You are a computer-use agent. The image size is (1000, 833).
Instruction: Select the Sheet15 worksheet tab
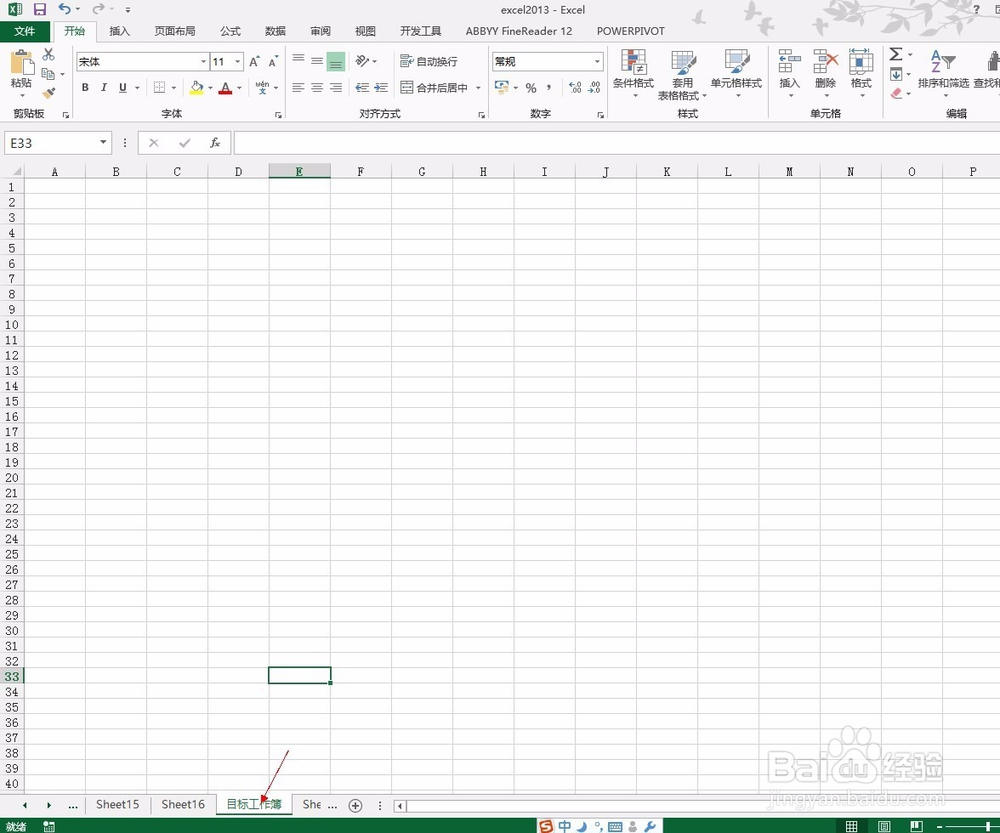(117, 804)
